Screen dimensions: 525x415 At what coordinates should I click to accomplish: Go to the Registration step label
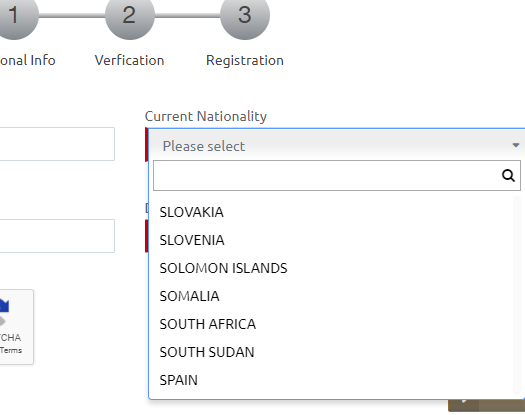pyautogui.click(x=245, y=61)
